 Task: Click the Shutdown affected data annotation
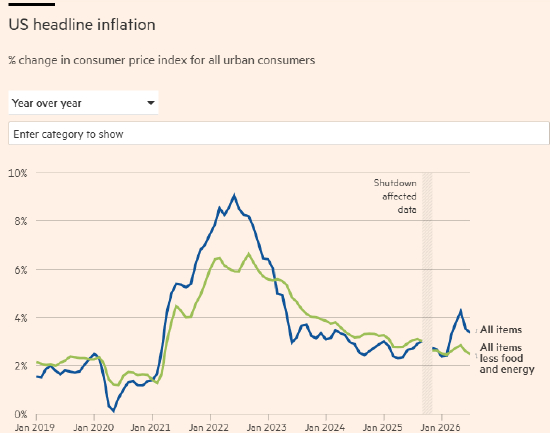point(395,196)
